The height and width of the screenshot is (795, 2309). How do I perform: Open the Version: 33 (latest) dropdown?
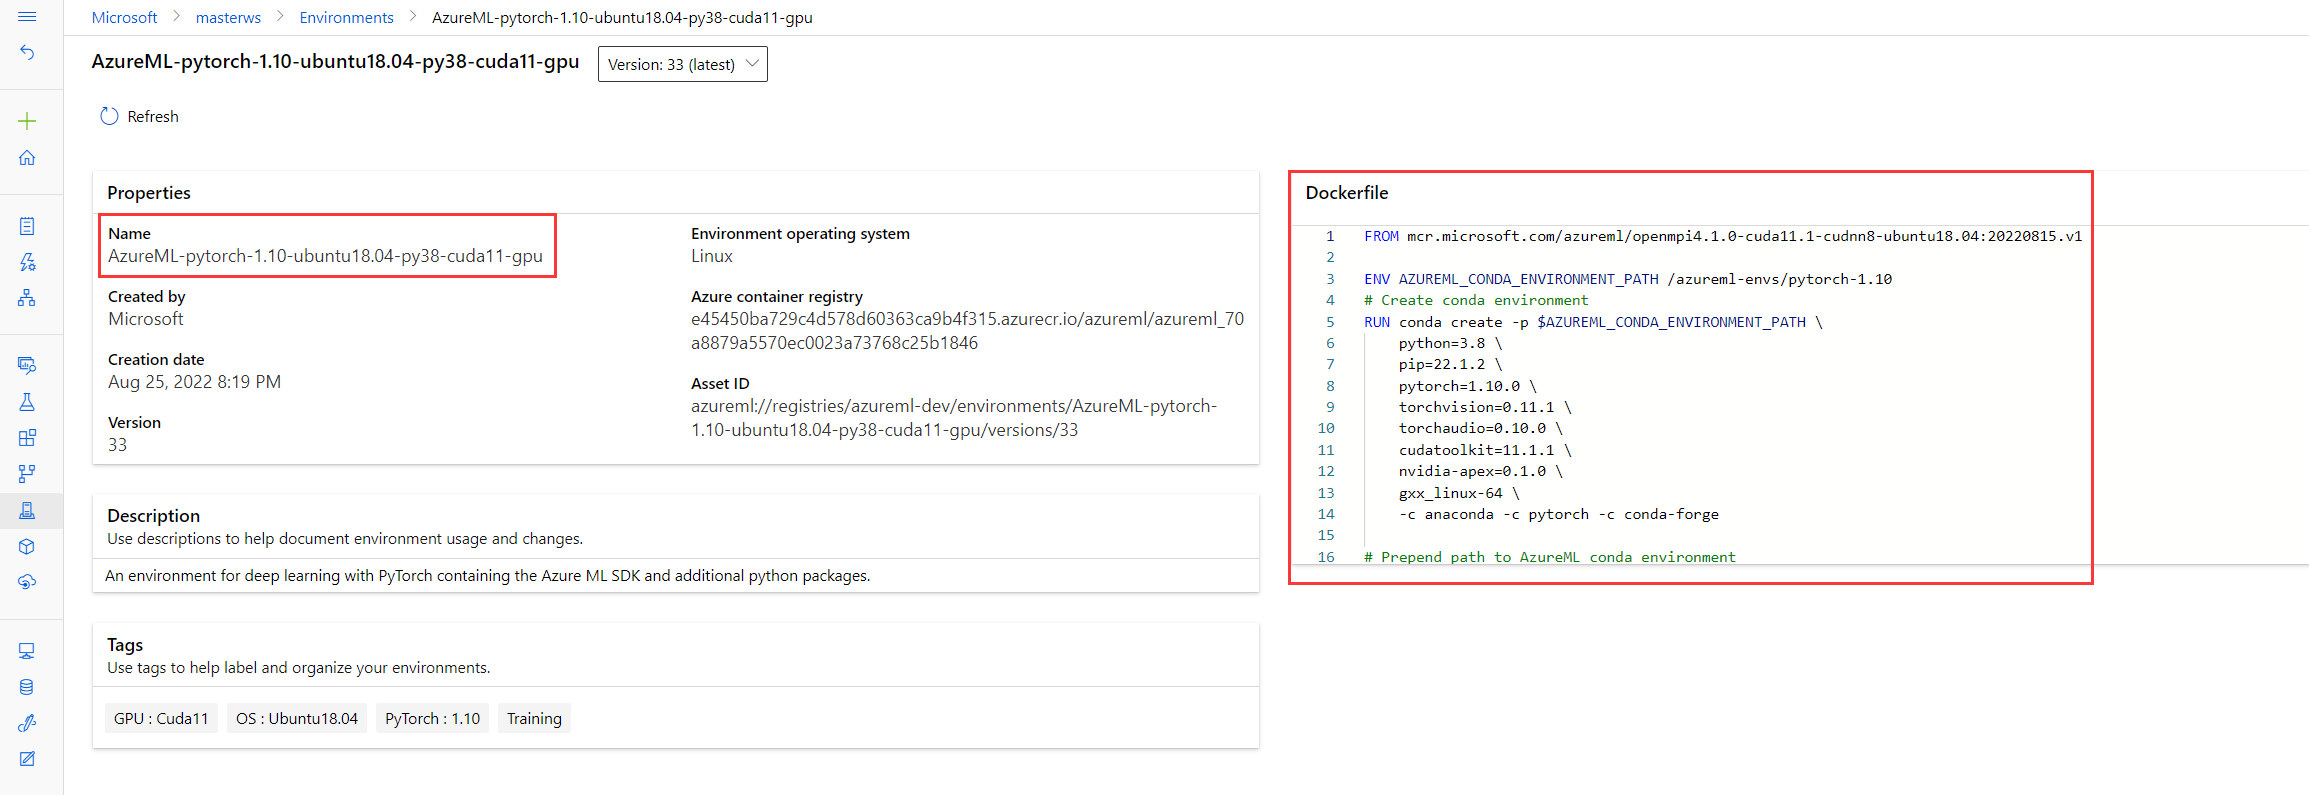(683, 64)
